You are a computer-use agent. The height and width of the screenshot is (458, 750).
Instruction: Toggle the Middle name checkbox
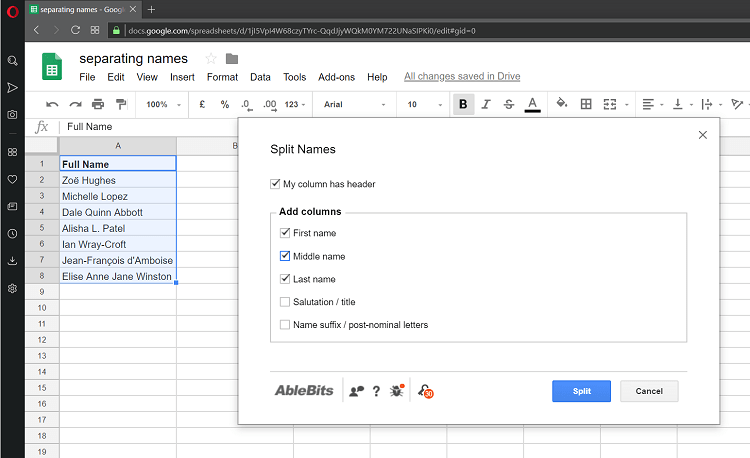(286, 256)
